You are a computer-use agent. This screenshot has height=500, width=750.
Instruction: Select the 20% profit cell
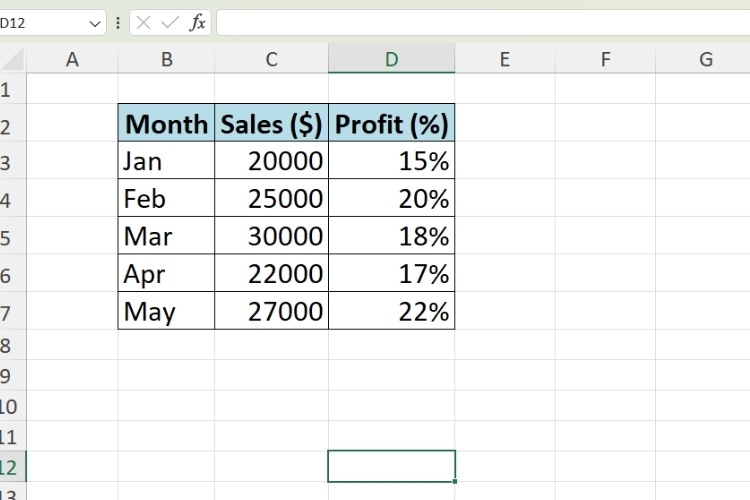392,198
